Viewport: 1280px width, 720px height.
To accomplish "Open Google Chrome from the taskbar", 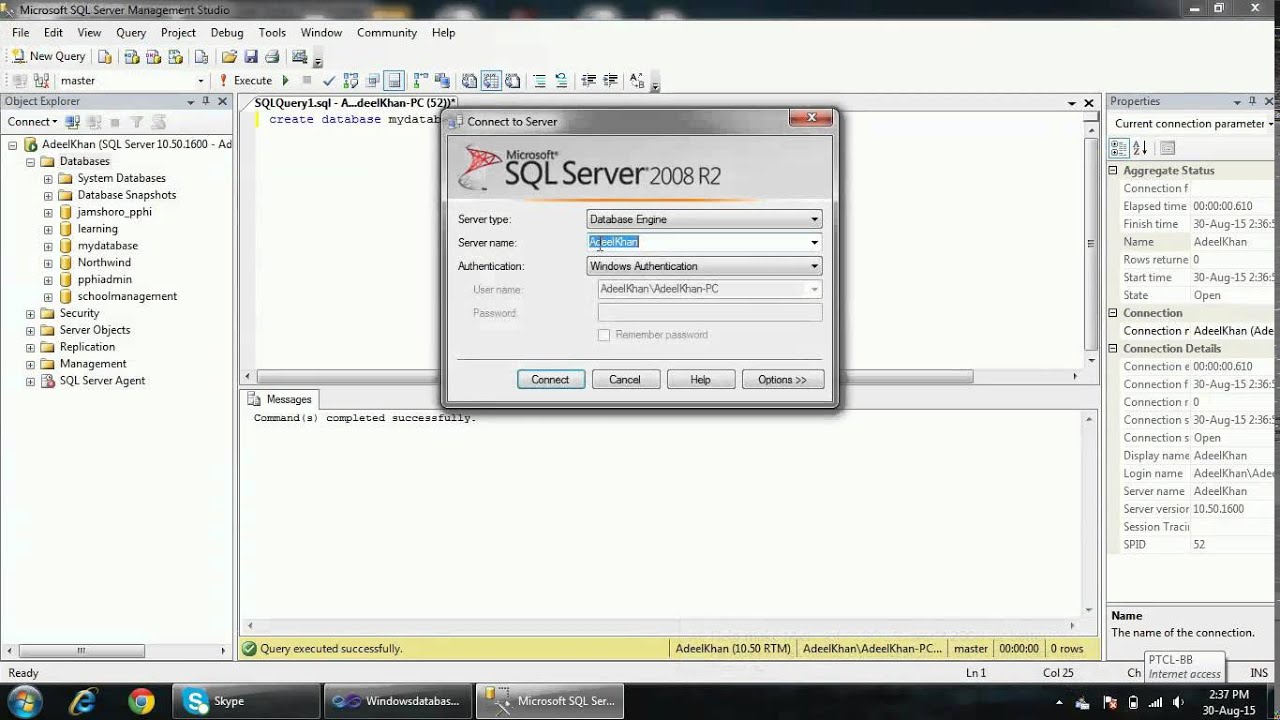I will 141,701.
